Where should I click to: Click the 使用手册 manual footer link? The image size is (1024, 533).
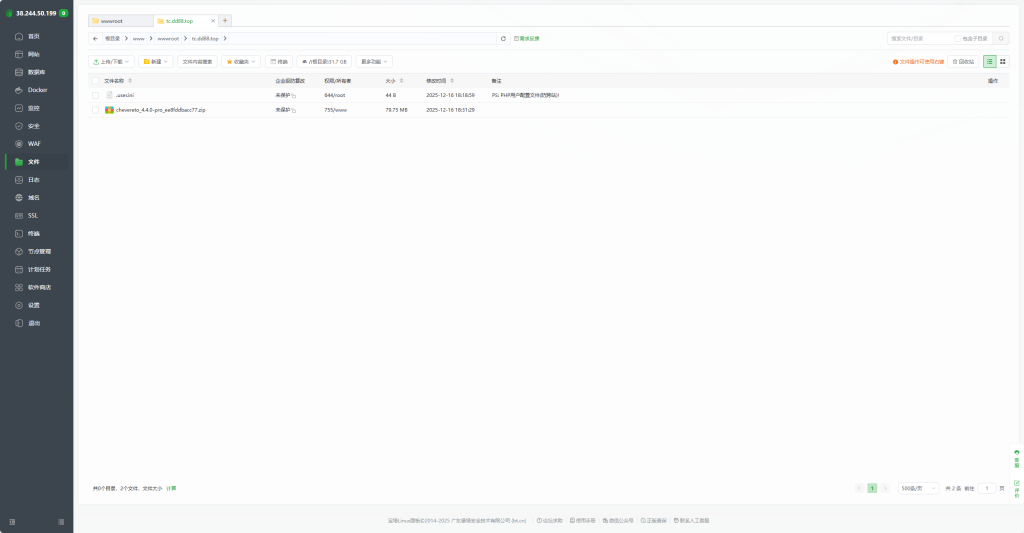(583, 521)
